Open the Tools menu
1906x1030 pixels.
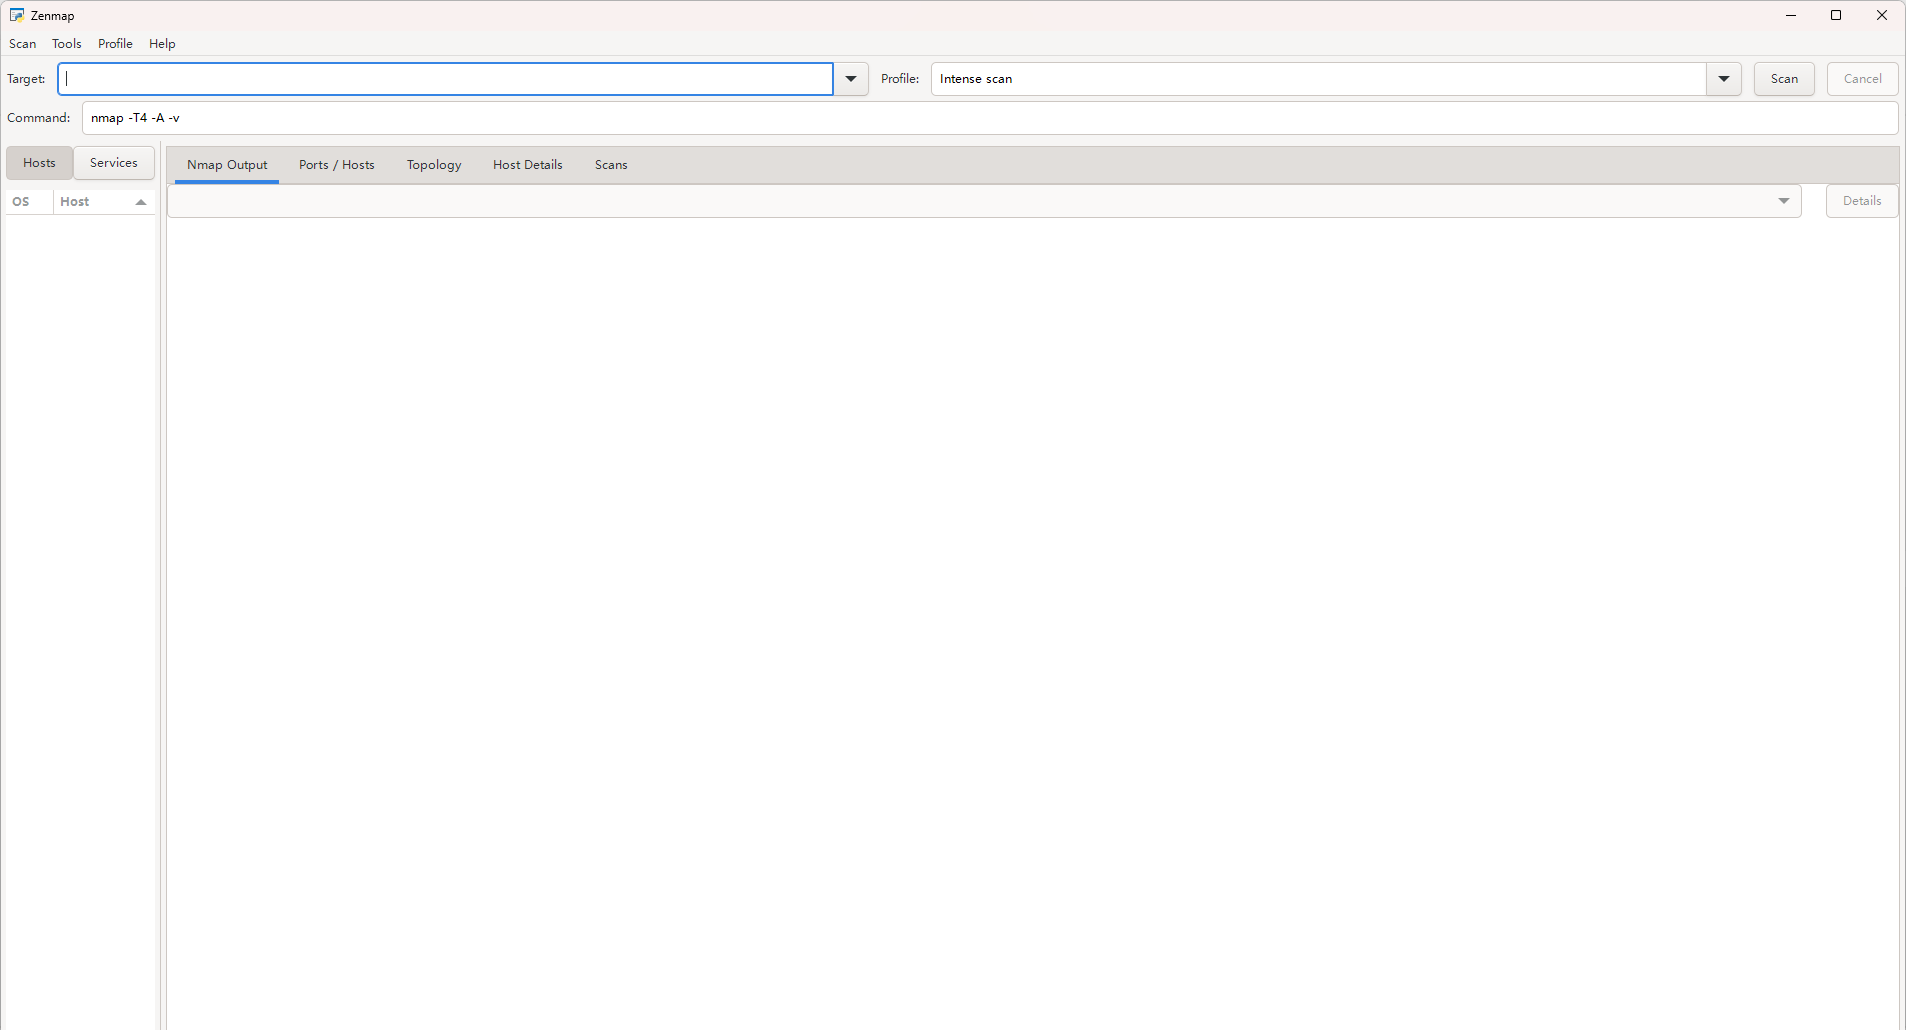67,44
